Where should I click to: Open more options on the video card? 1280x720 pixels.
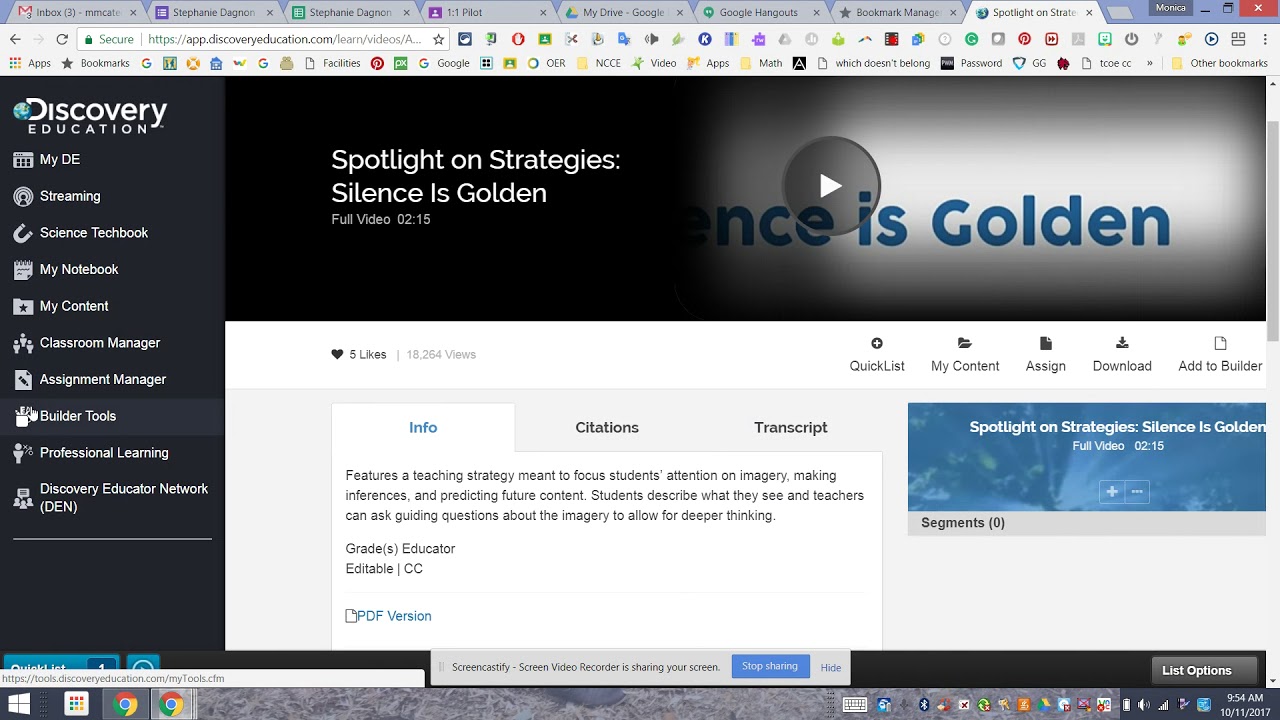1137,491
